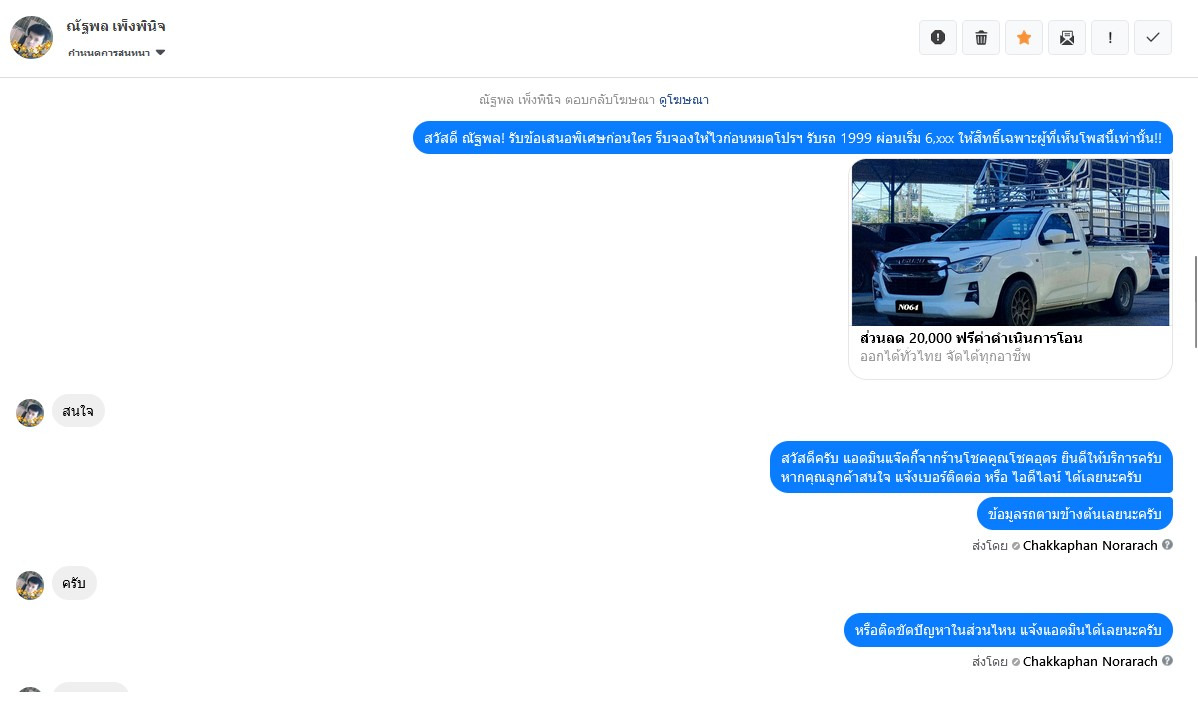The width and height of the screenshot is (1198, 703).
Task: Click avatar next to สนใจ message
Action: (31, 413)
